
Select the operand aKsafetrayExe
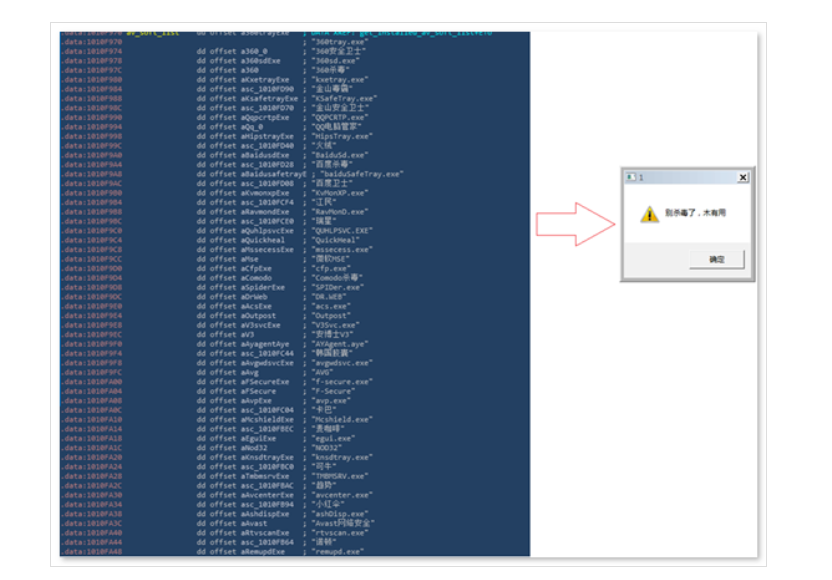[x=269, y=99]
